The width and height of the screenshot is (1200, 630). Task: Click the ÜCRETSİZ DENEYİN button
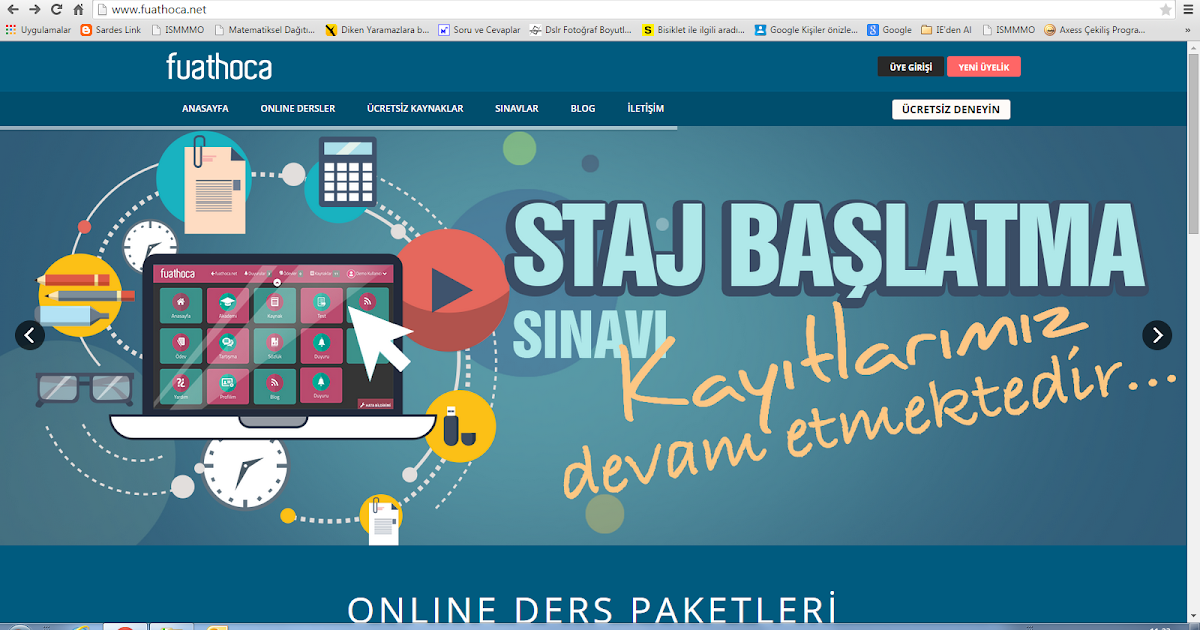(x=951, y=109)
